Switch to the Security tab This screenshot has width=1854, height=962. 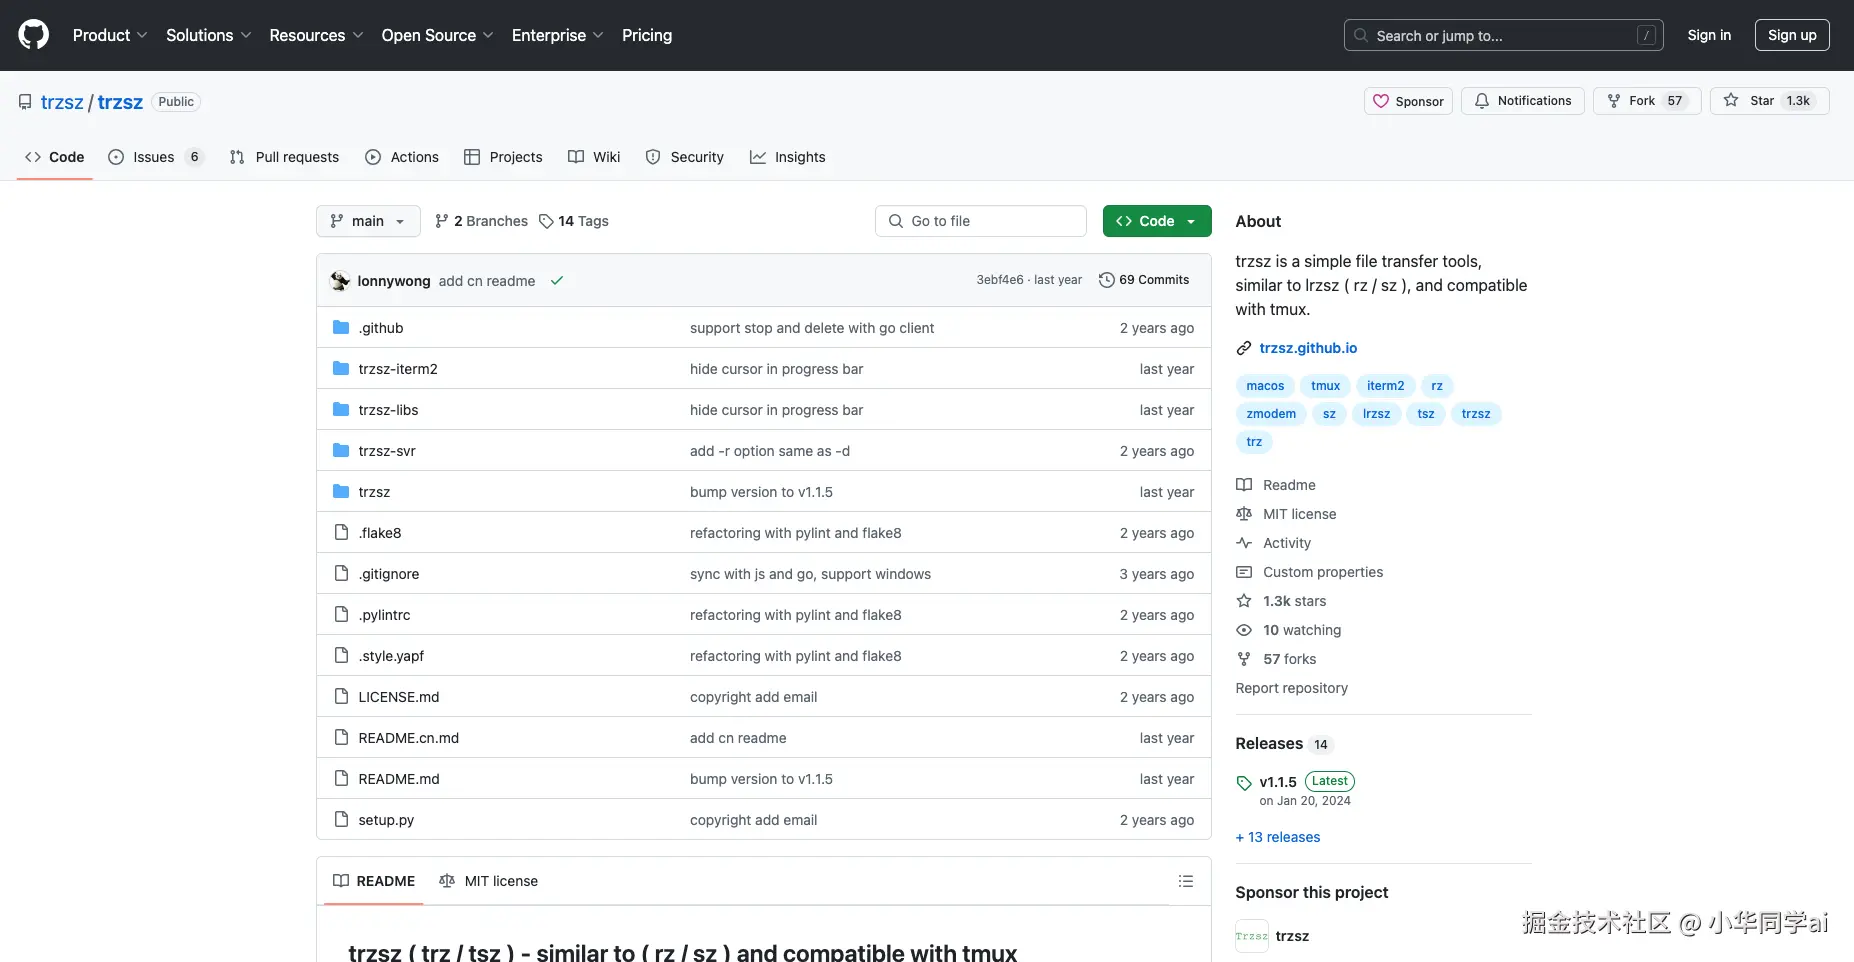tap(685, 157)
